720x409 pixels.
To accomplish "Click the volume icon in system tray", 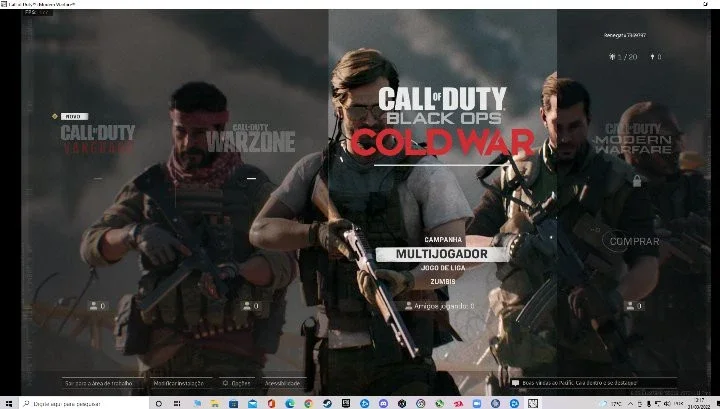I will [667, 404].
